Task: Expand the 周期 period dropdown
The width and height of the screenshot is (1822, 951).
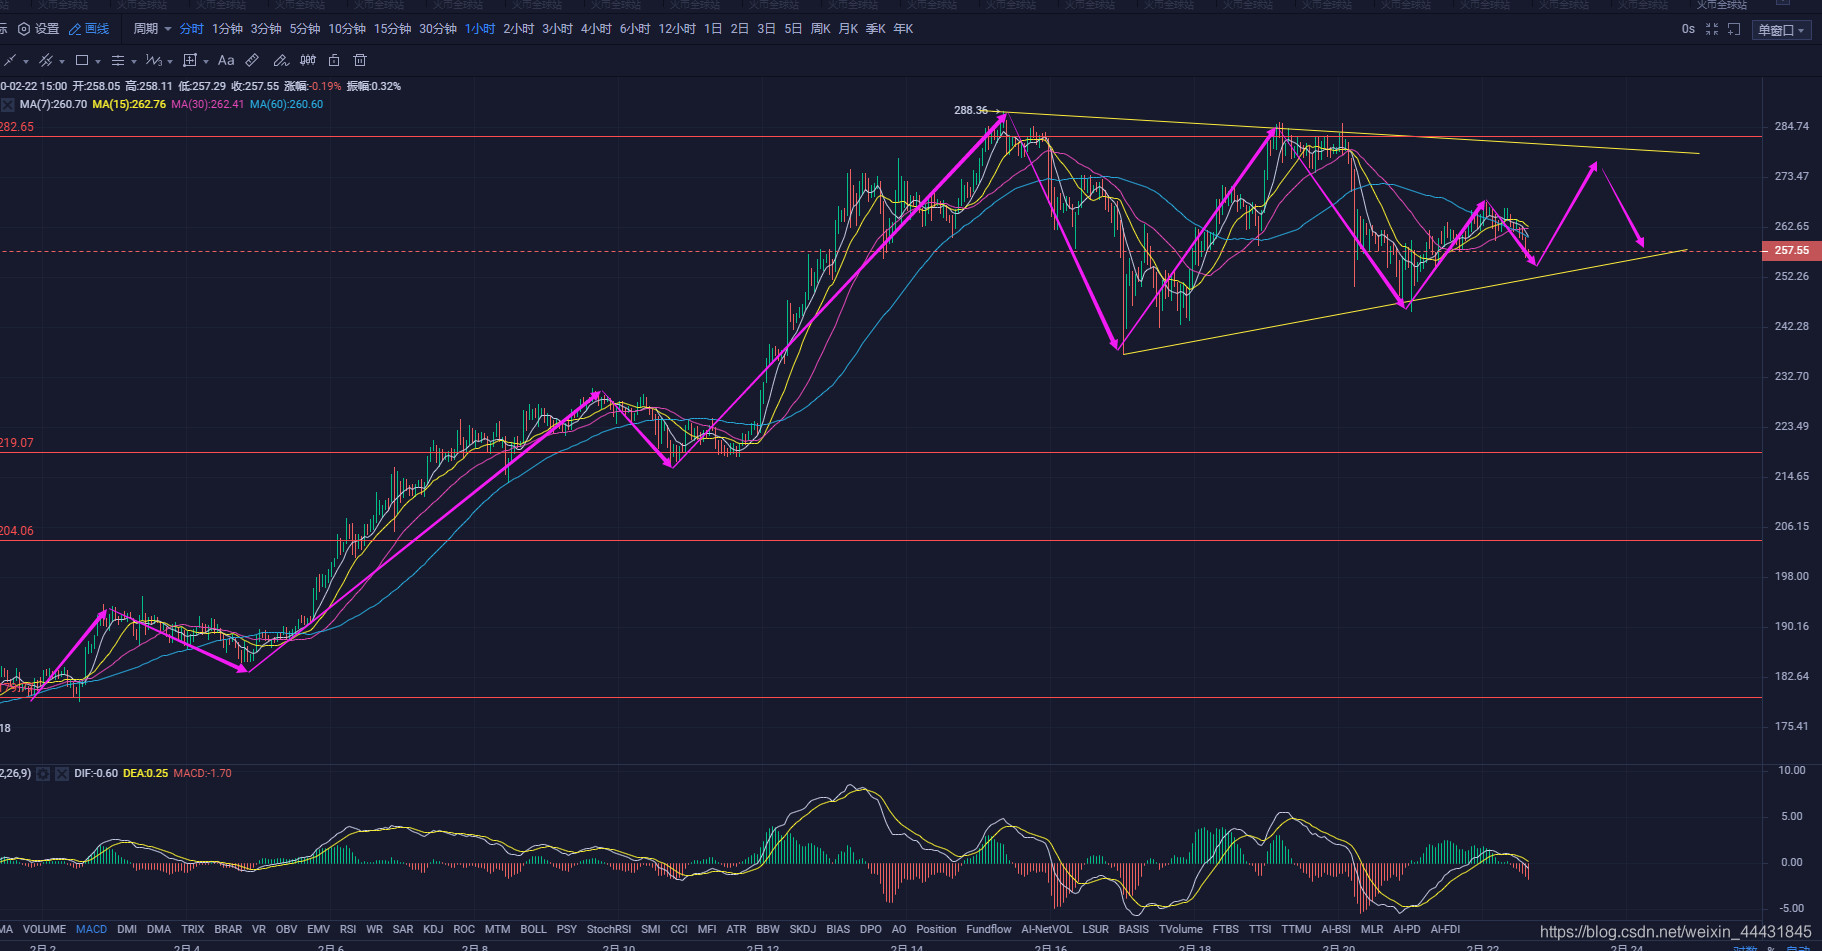Action: click(152, 29)
